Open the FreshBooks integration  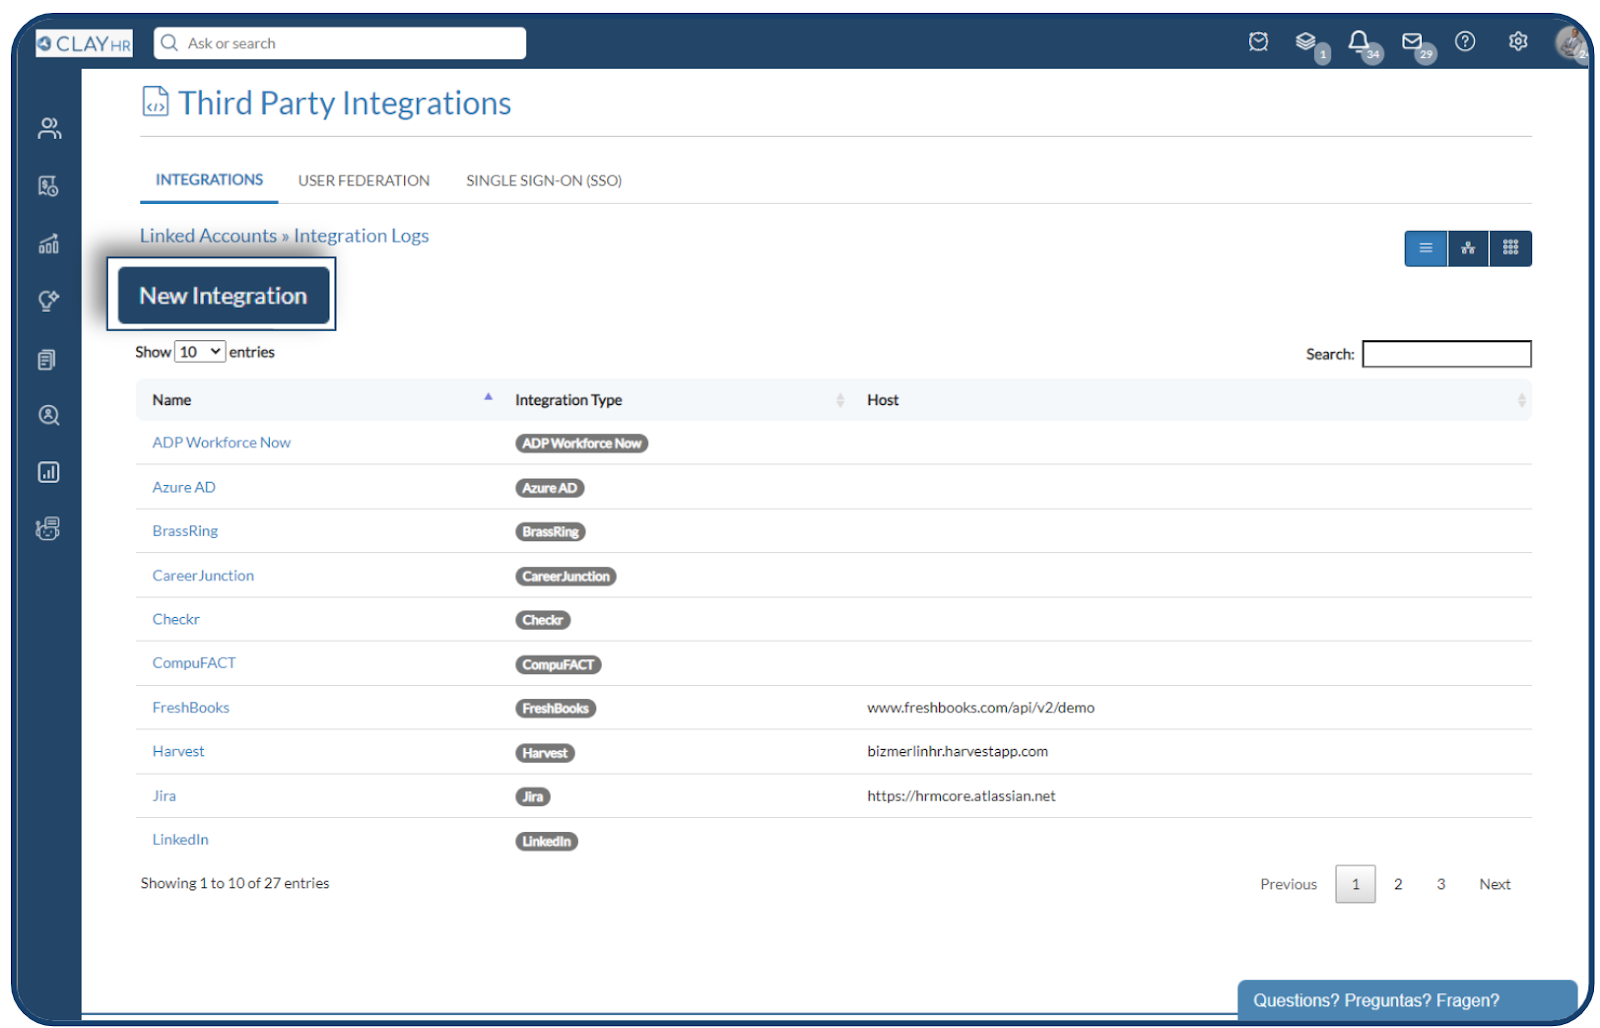tap(191, 708)
